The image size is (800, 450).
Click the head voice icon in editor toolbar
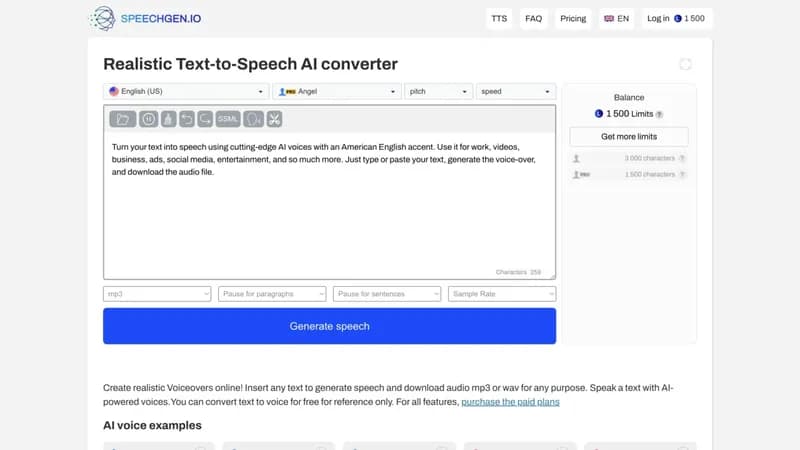pos(254,119)
